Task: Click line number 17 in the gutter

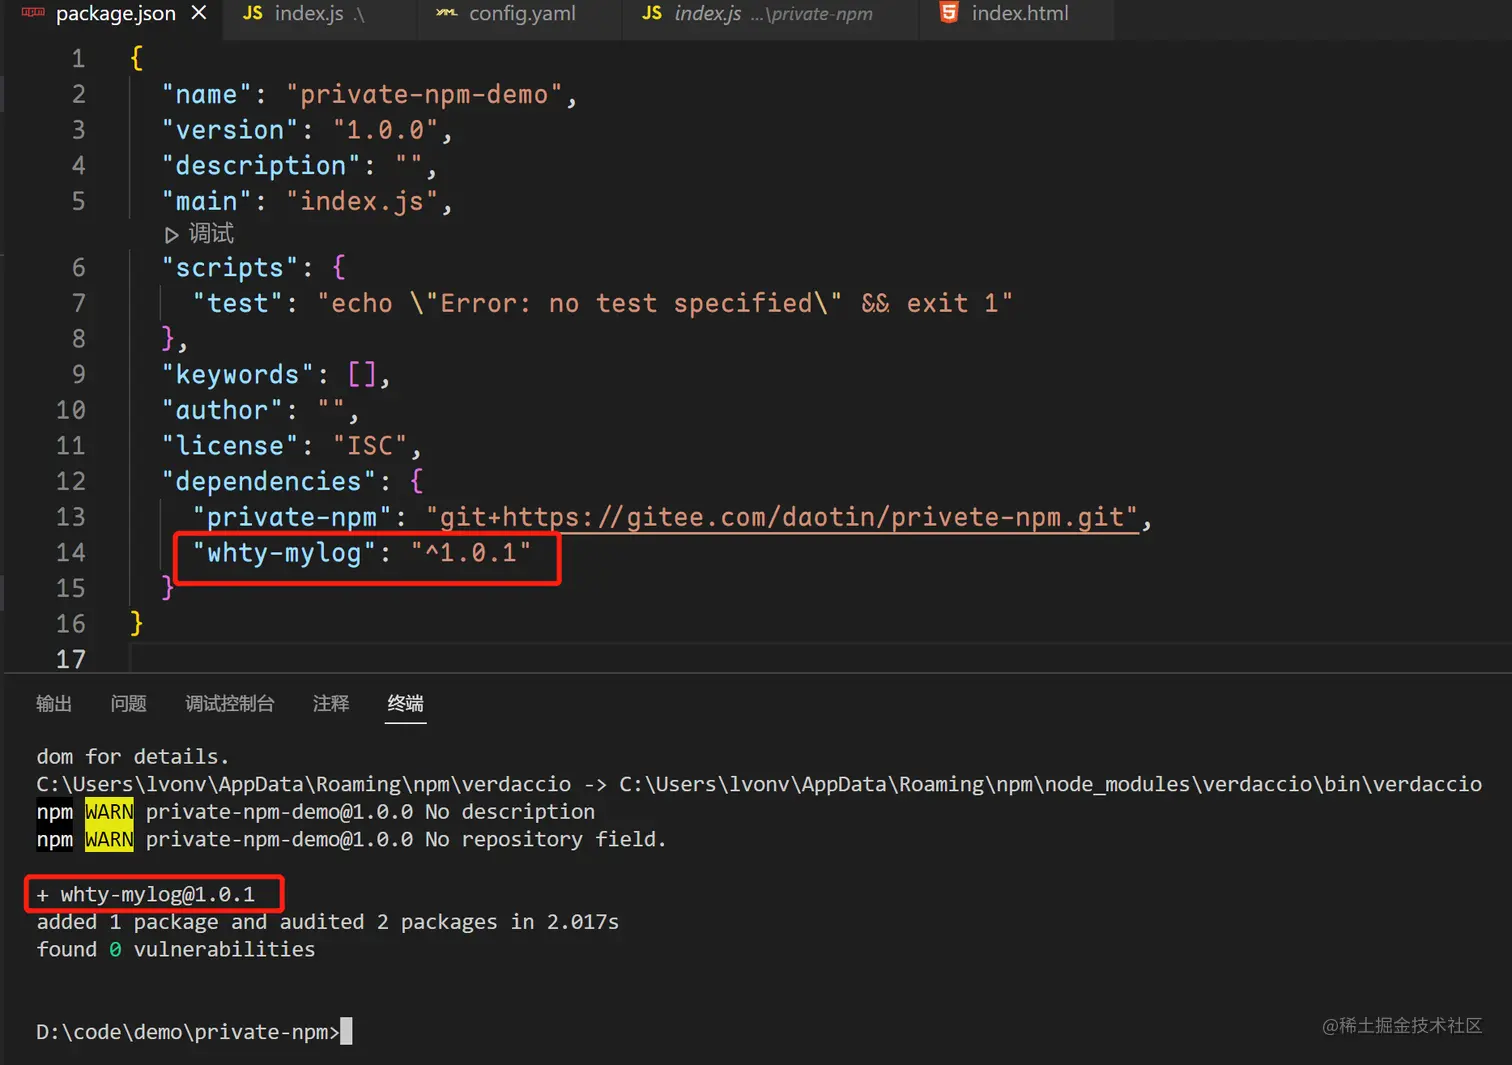Action: coord(71,660)
